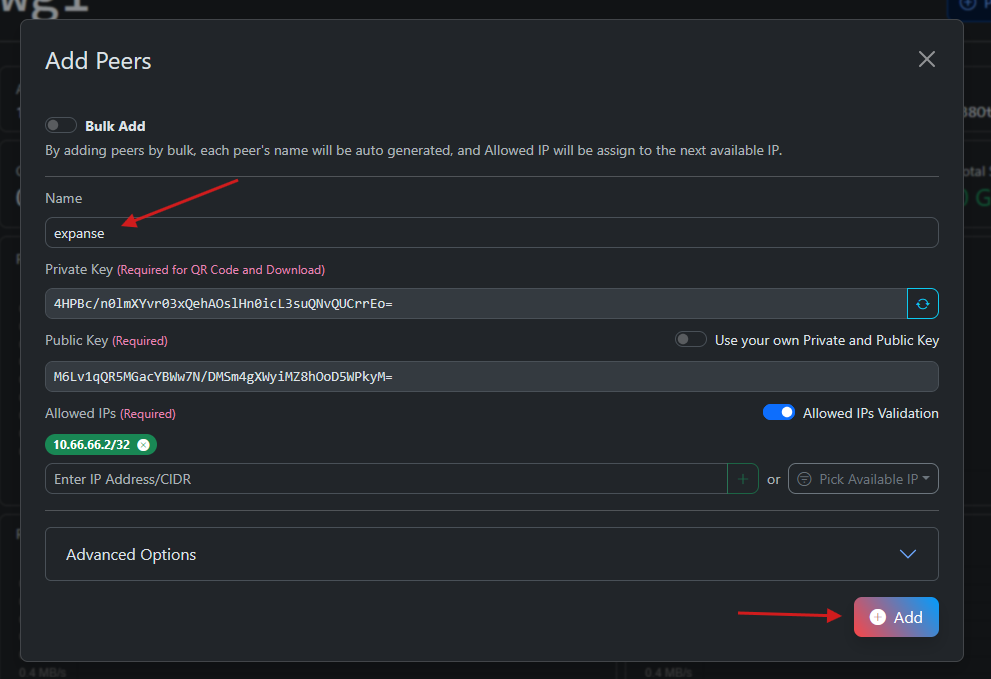Click the plus icon beside the IP address field
The height and width of the screenshot is (679, 991).
742,479
